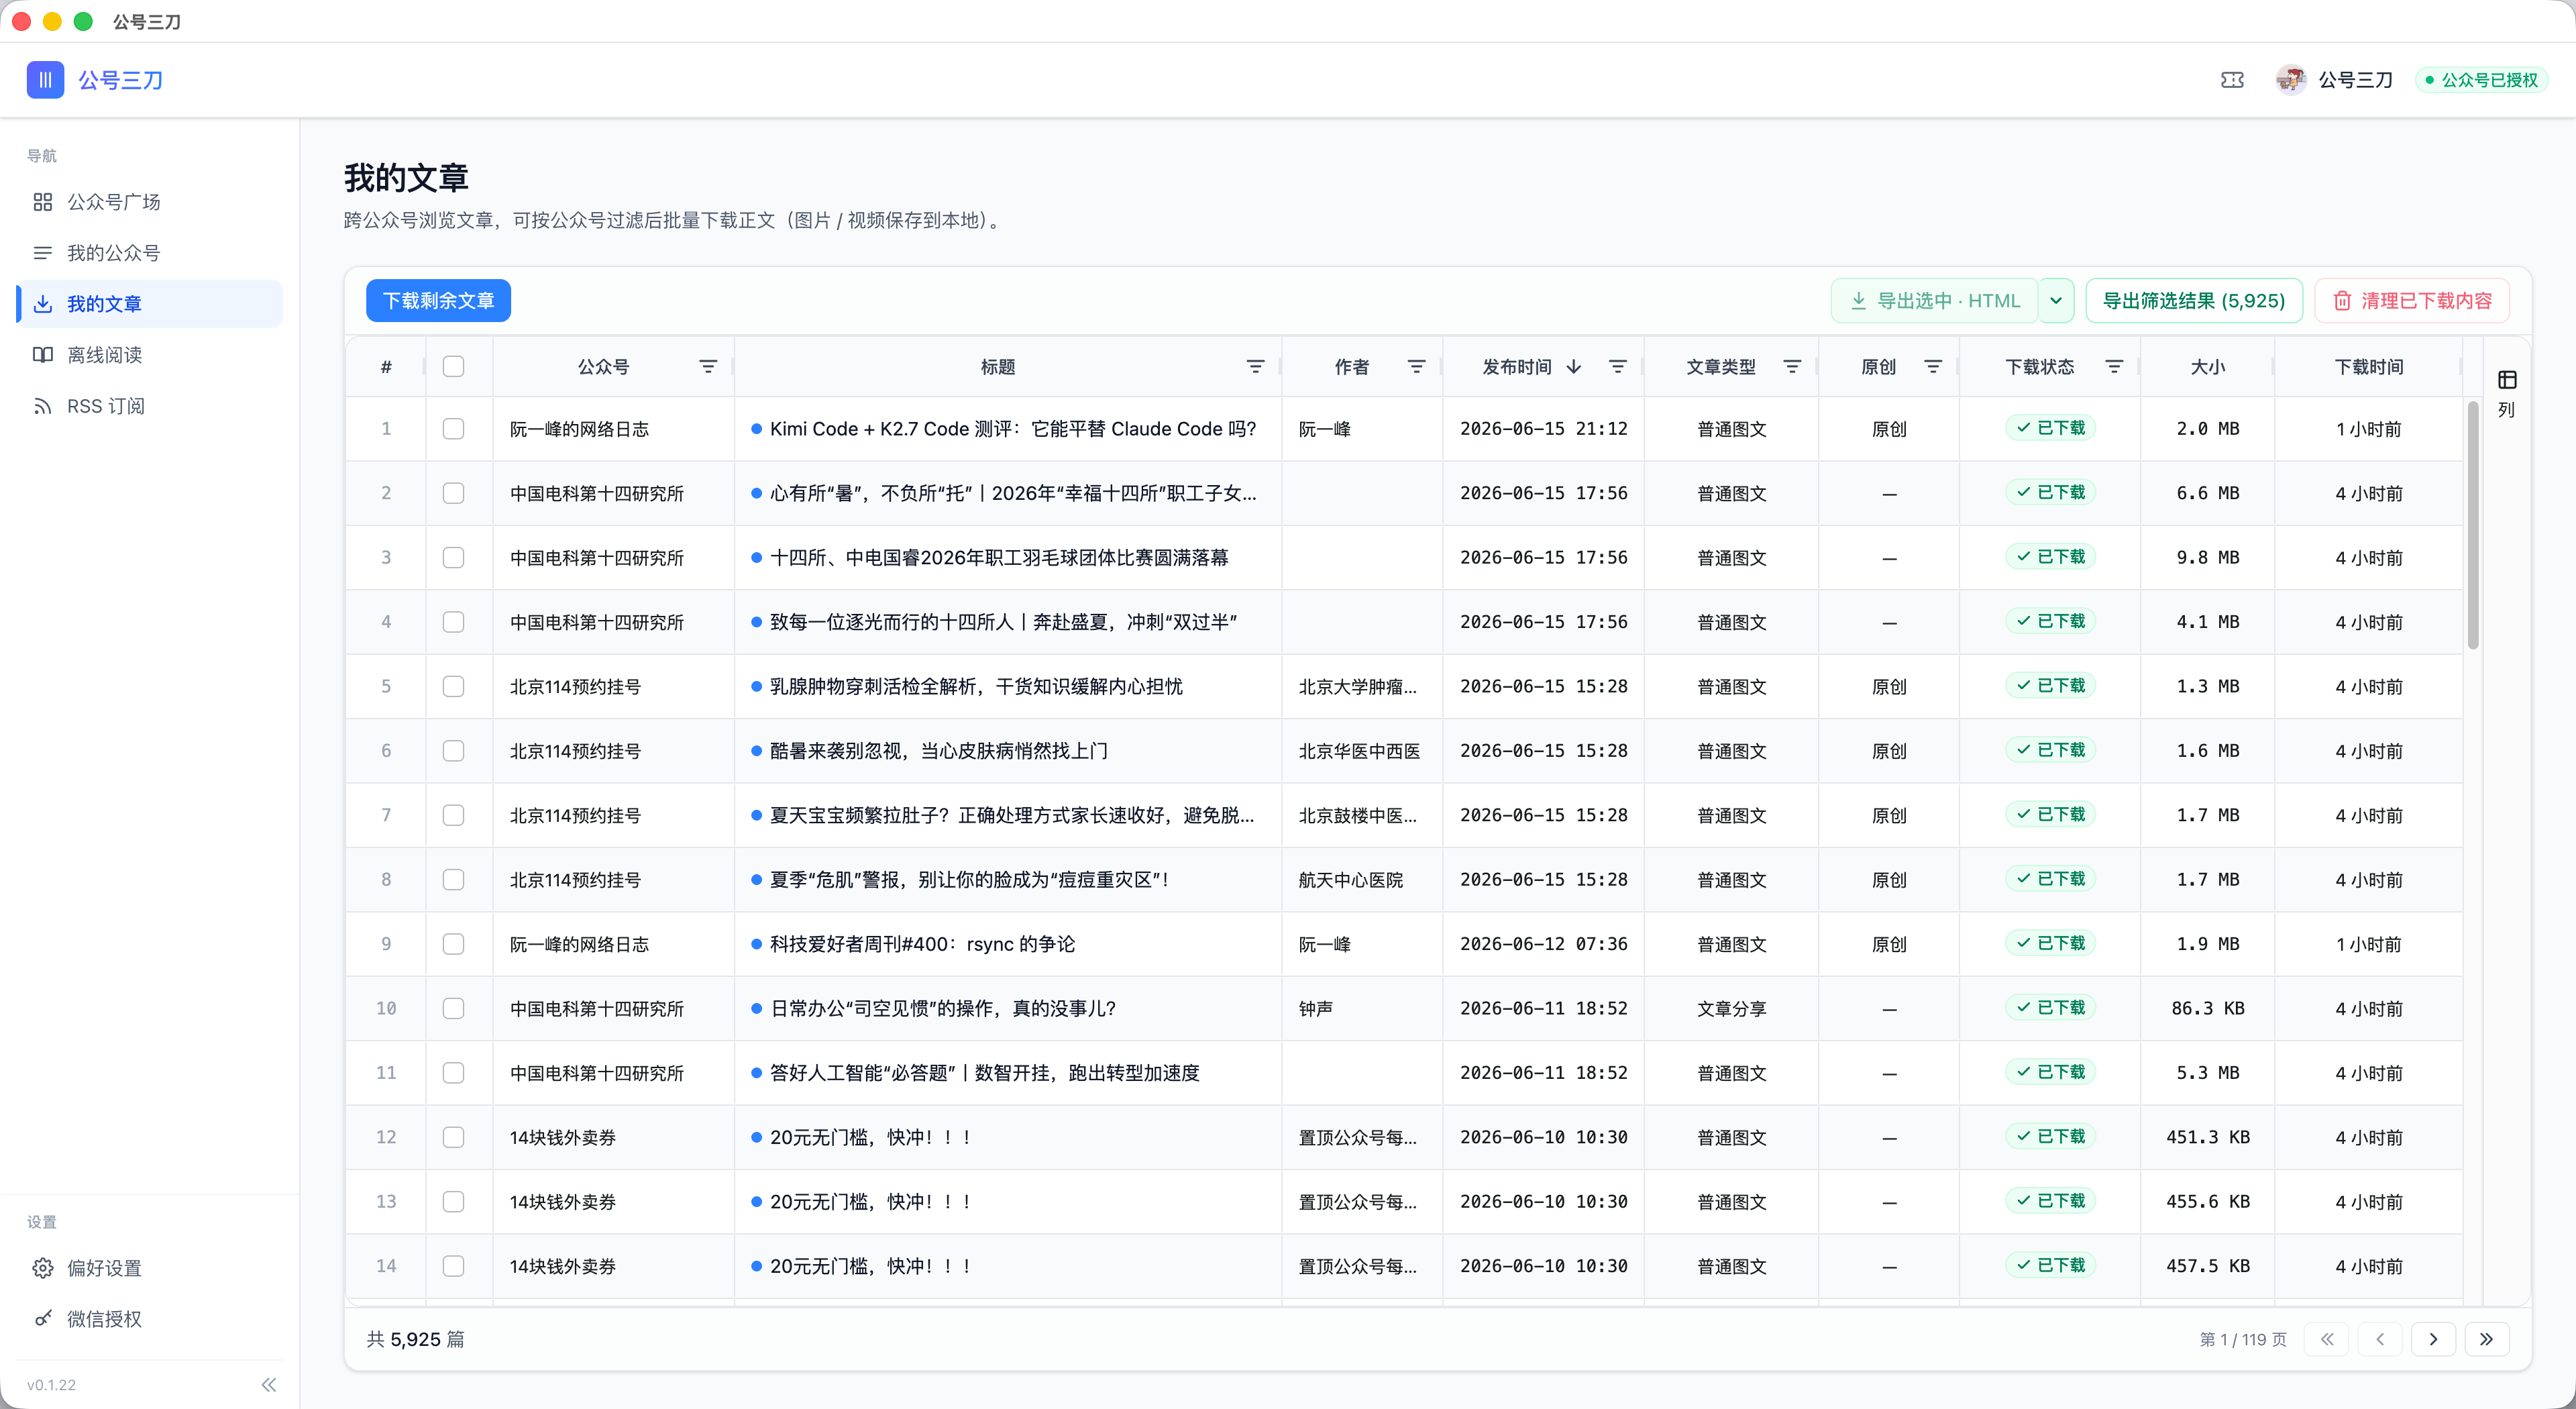Check row 2 心有所“暑” article
The width and height of the screenshot is (2576, 1409).
pos(454,493)
